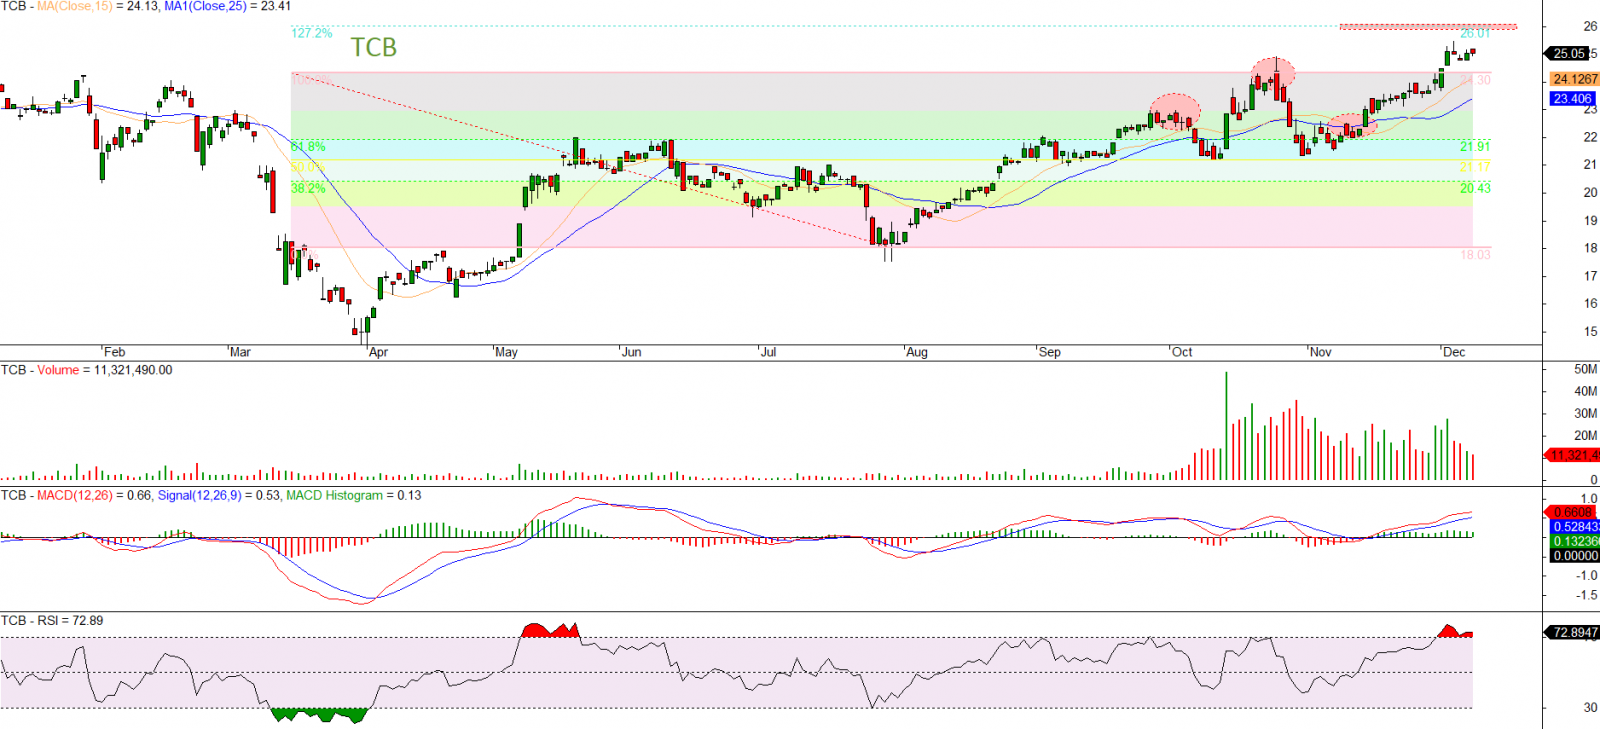This screenshot has height=729, width=1600.
Task: Click the TCB - RSI = 72.89 panel label
Action: (x=52, y=620)
